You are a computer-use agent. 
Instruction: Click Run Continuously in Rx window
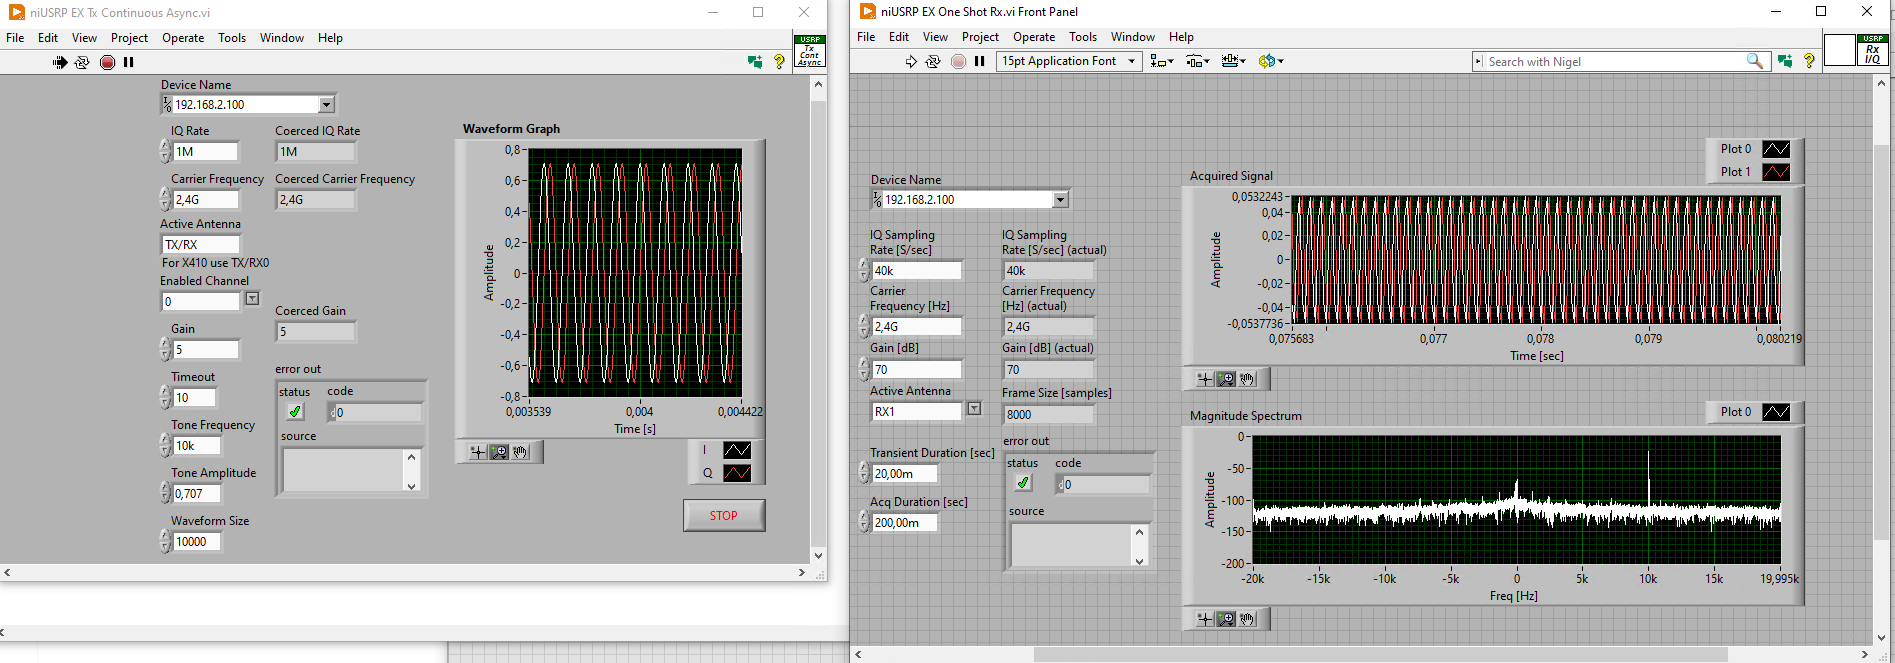pyautogui.click(x=933, y=61)
